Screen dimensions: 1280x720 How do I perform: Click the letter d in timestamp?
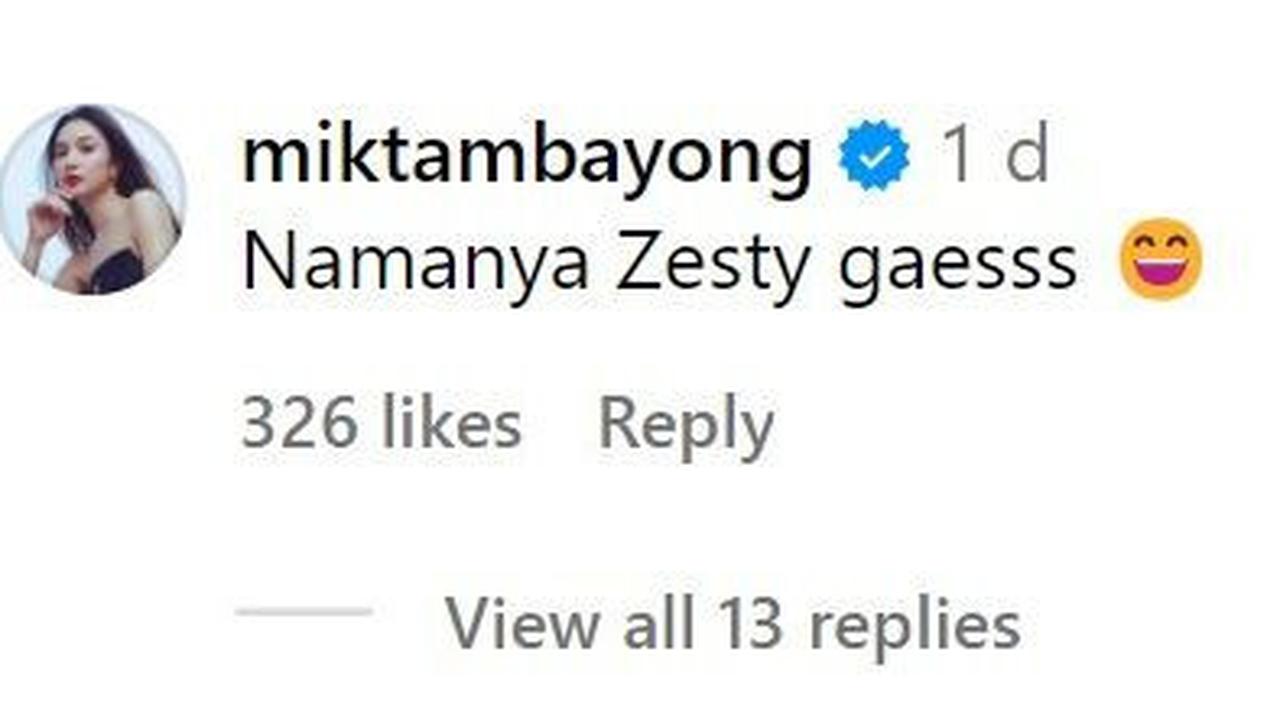pos(1027,157)
